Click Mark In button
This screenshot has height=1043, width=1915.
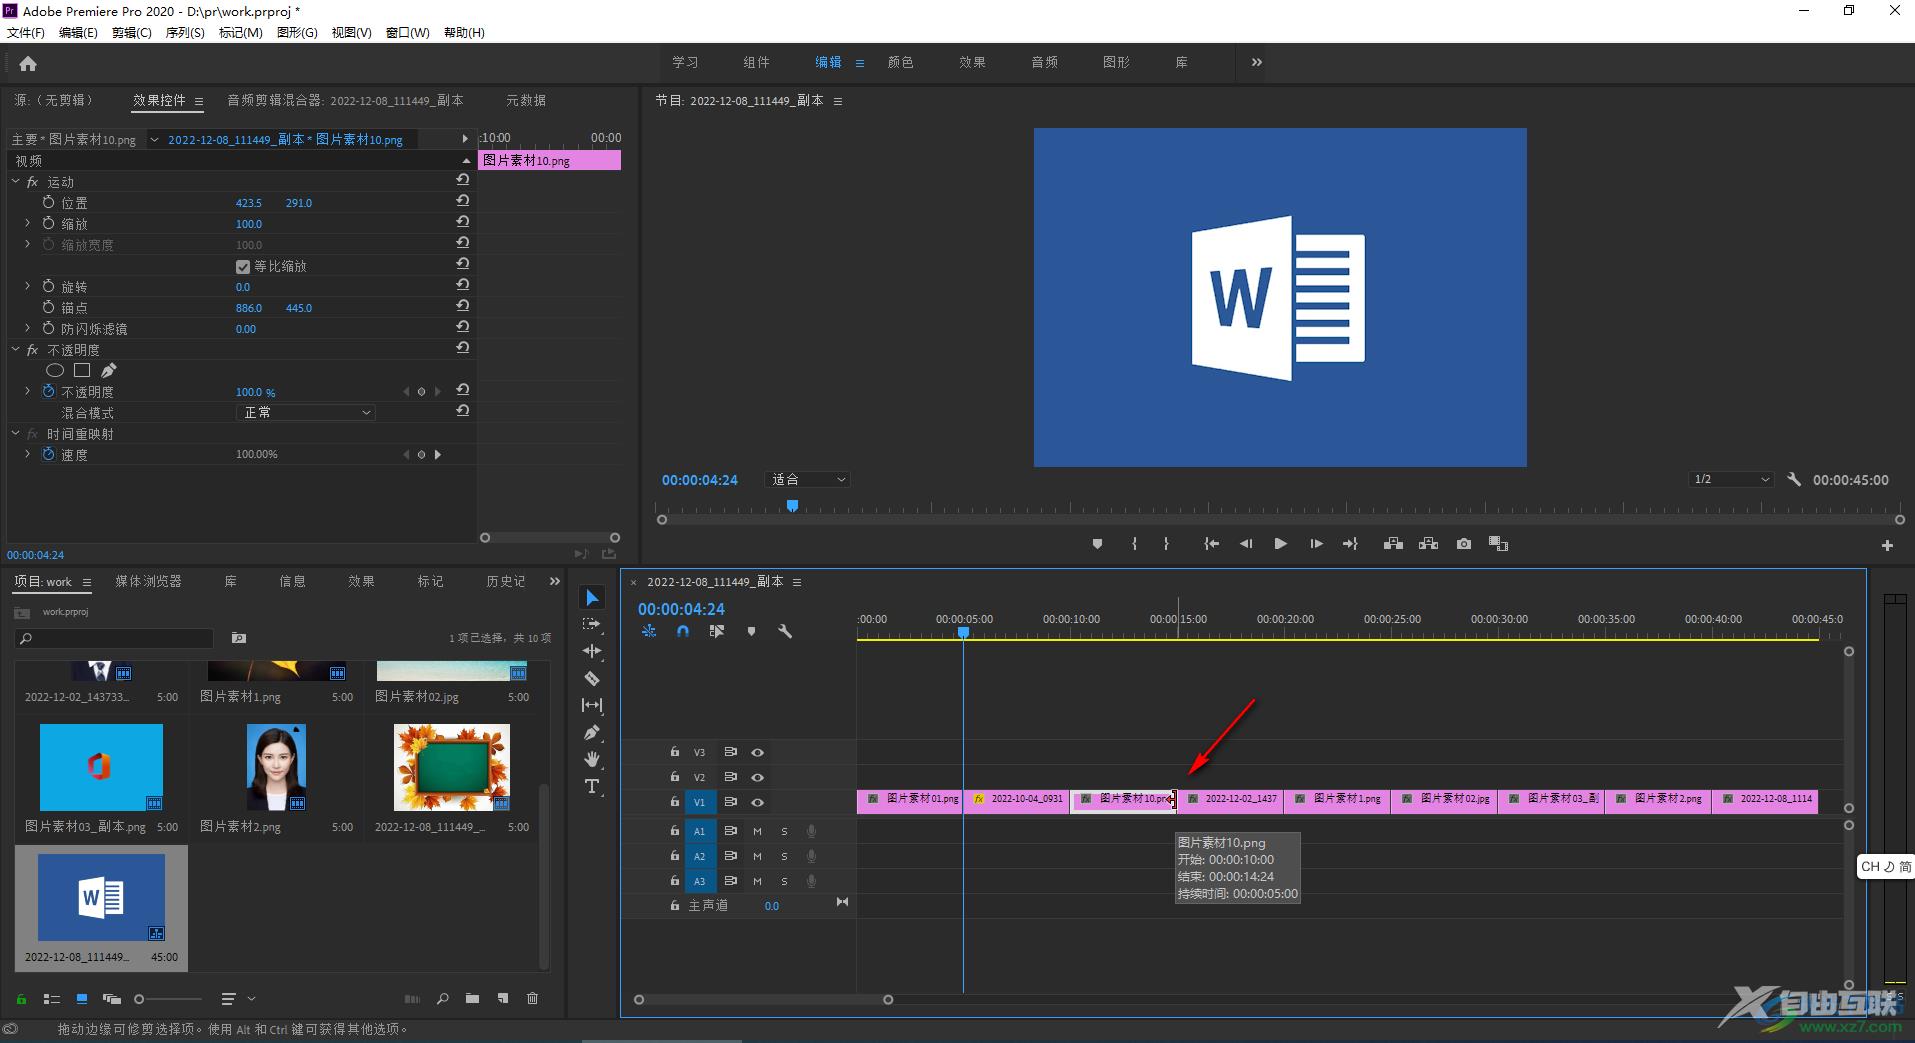click(x=1134, y=544)
